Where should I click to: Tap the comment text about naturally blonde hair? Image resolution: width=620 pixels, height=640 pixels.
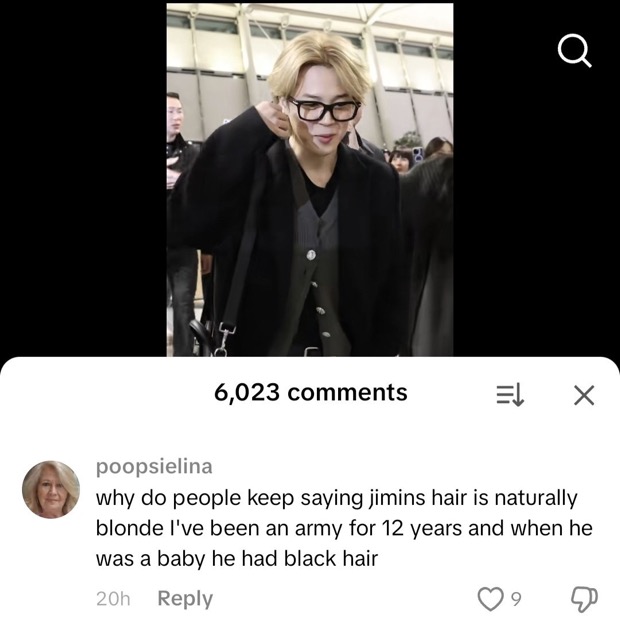(x=344, y=528)
